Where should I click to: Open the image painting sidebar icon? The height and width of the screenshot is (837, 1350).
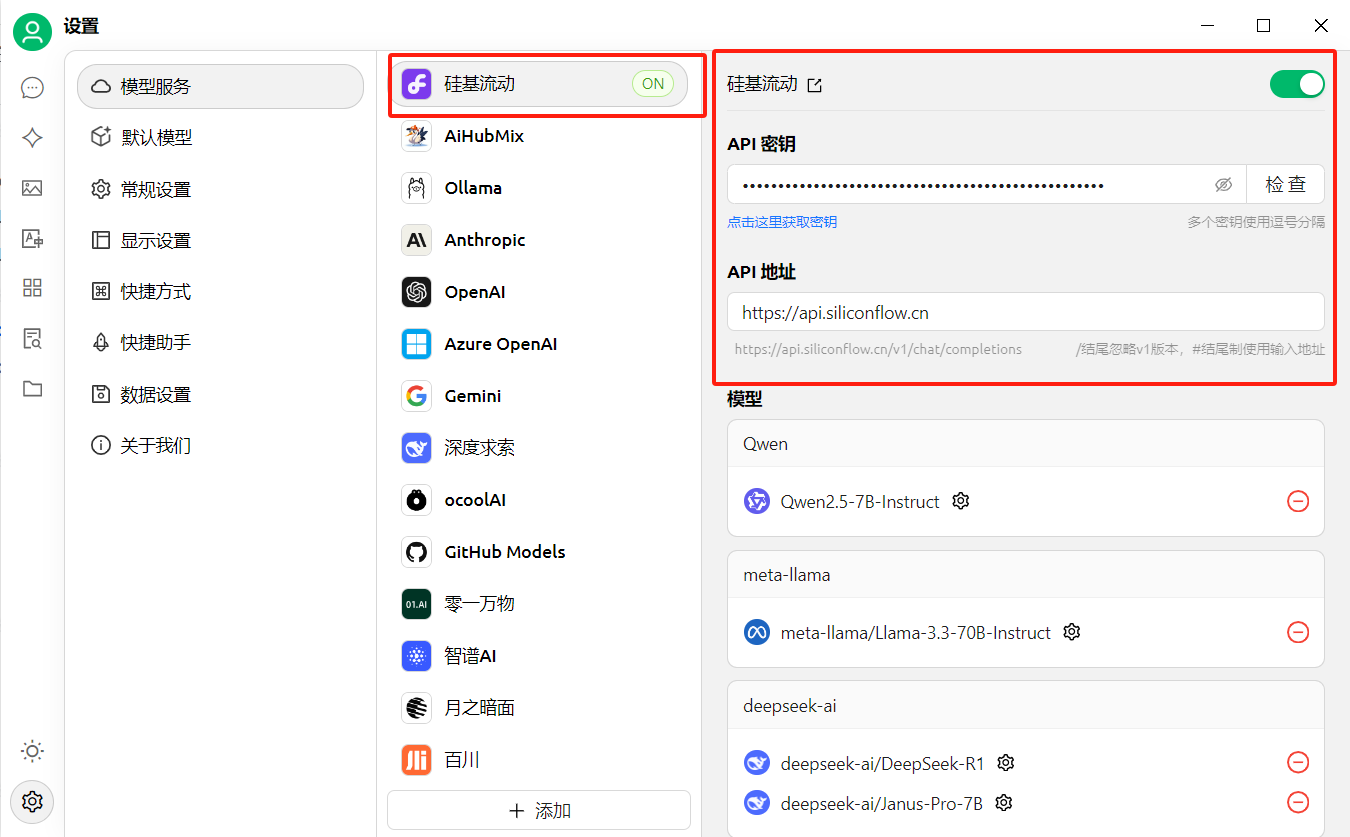click(x=32, y=188)
